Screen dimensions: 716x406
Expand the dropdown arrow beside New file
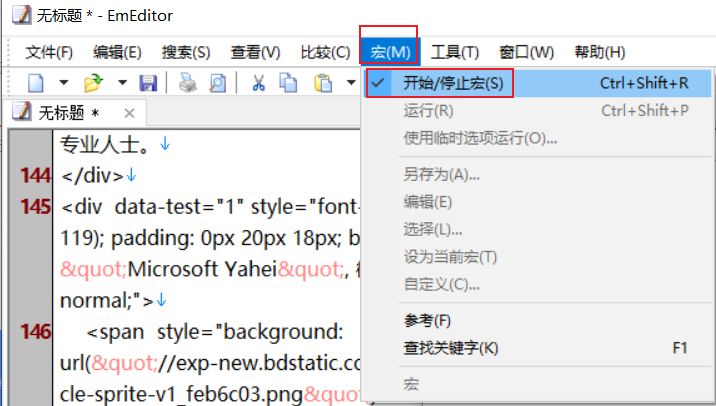pos(63,83)
